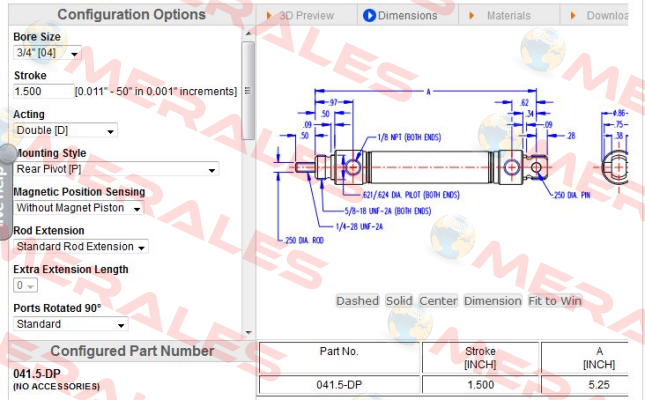Image resolution: width=645 pixels, height=400 pixels.
Task: Switch to the 3D Preview tab
Action: pyautogui.click(x=306, y=16)
